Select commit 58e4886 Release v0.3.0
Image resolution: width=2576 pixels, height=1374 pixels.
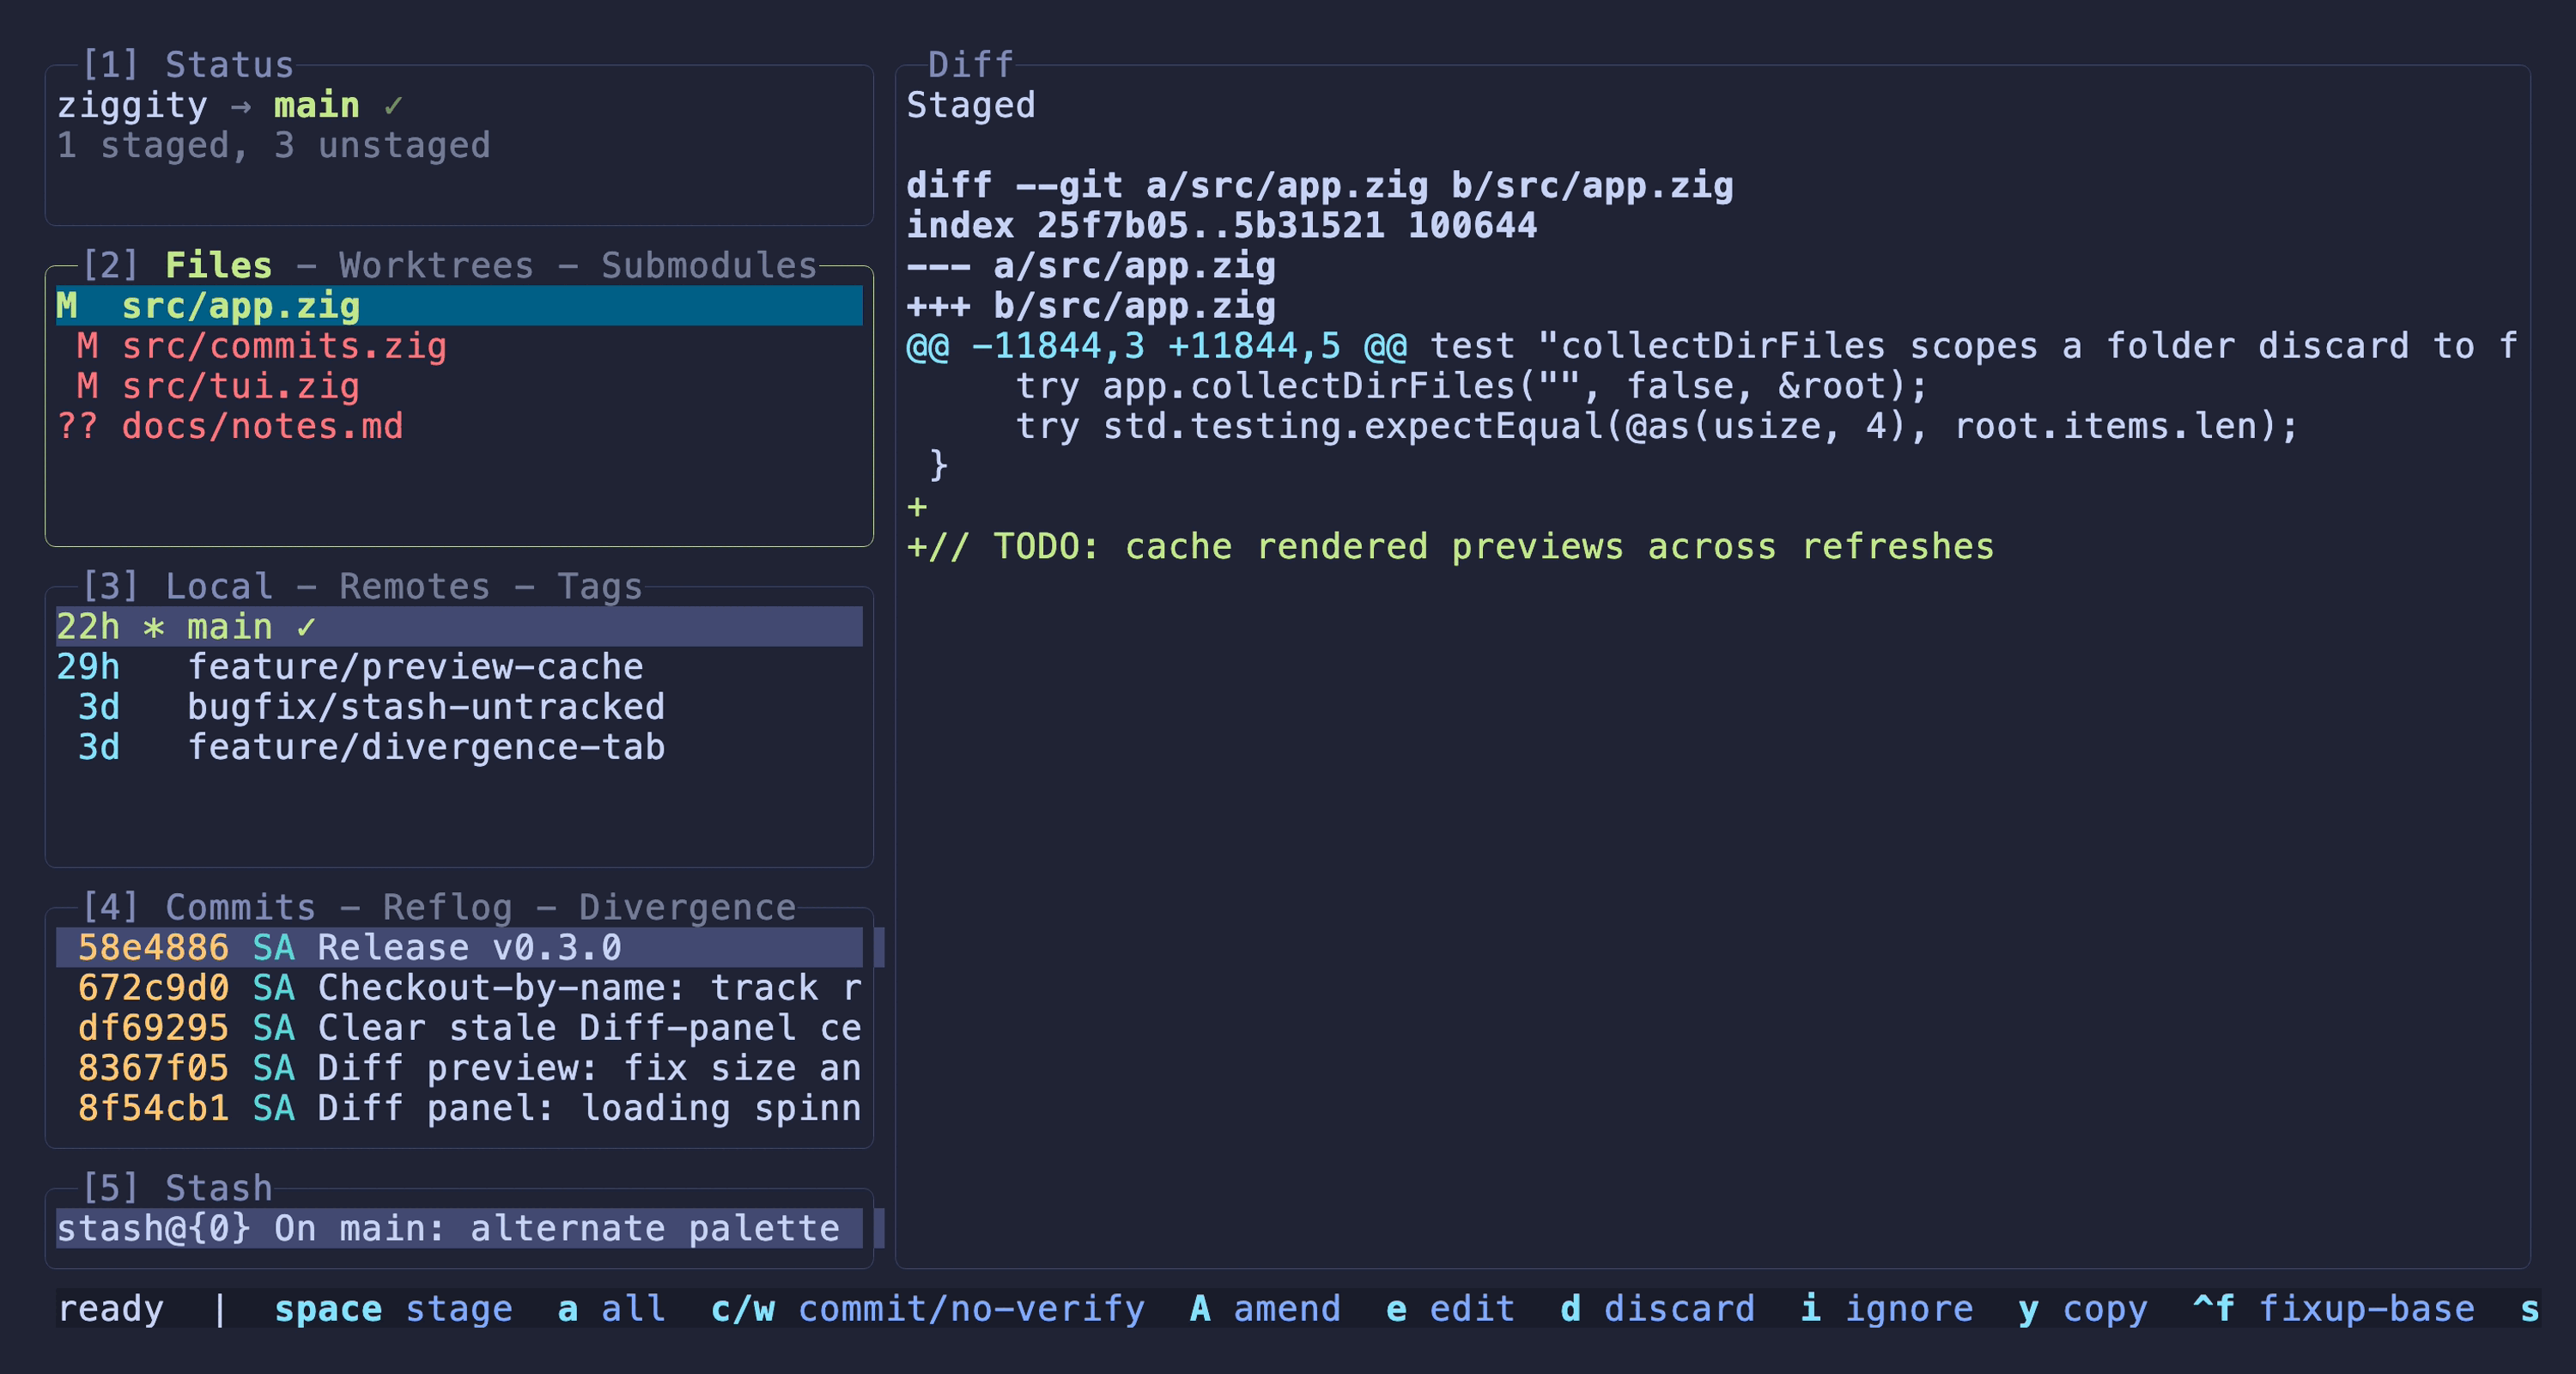point(459,948)
